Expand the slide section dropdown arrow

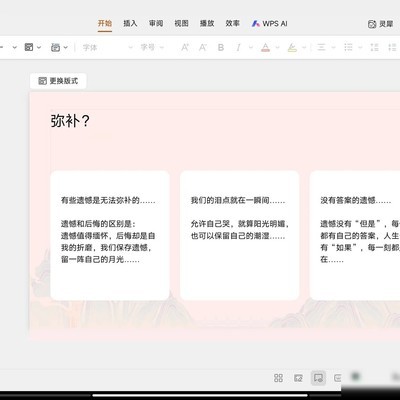65,47
